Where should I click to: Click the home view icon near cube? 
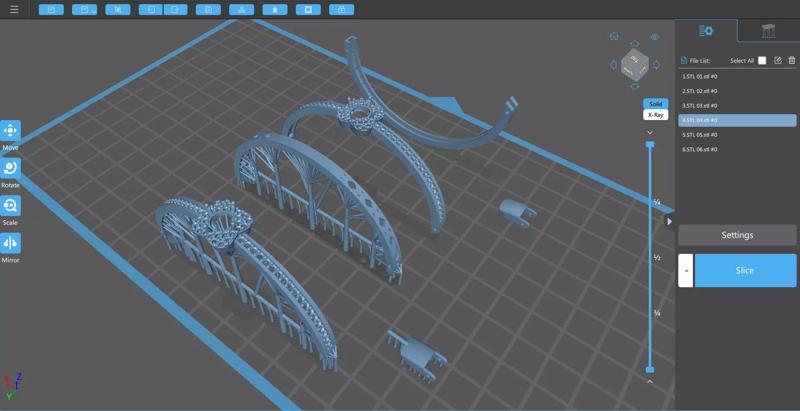(614, 36)
